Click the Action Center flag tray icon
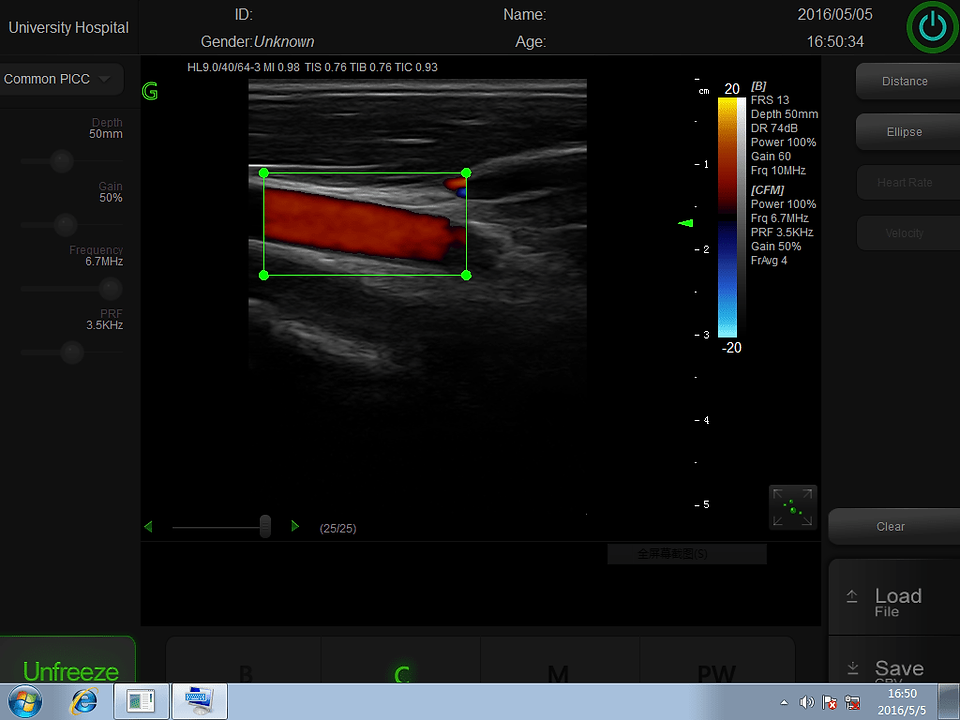Screen dimensions: 960x720 coord(830,702)
